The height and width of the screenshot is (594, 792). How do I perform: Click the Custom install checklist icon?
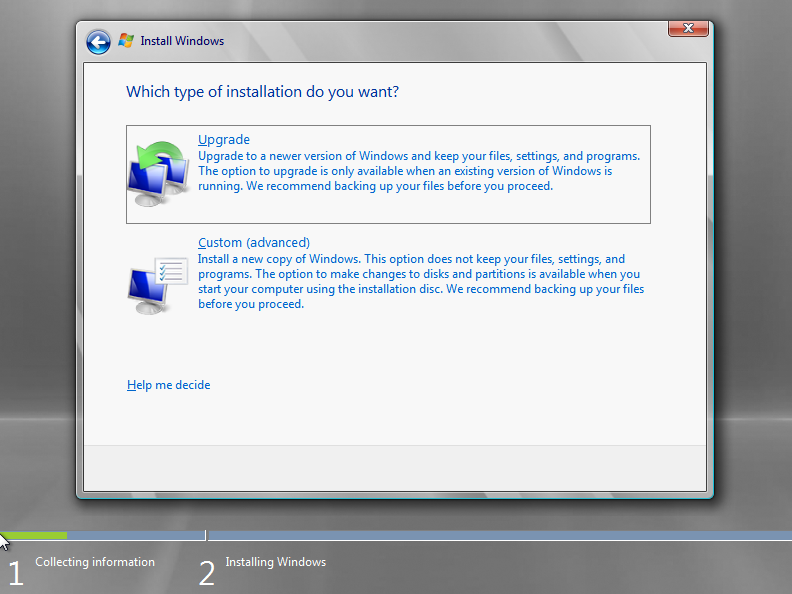[x=158, y=285]
